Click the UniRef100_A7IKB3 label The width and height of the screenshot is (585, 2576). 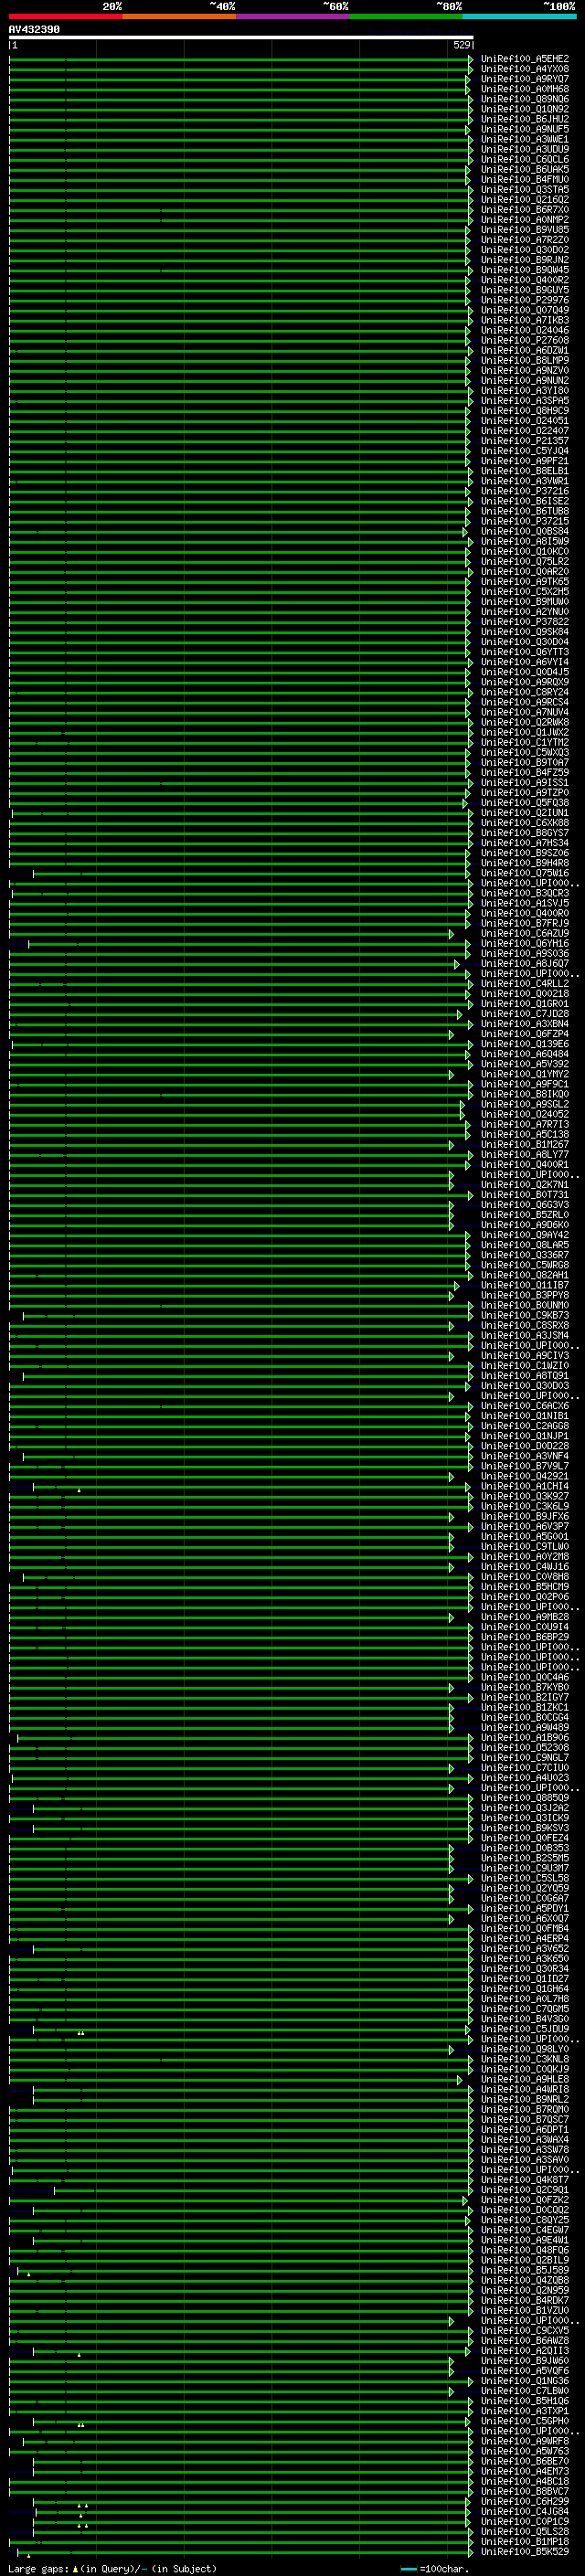[525, 320]
